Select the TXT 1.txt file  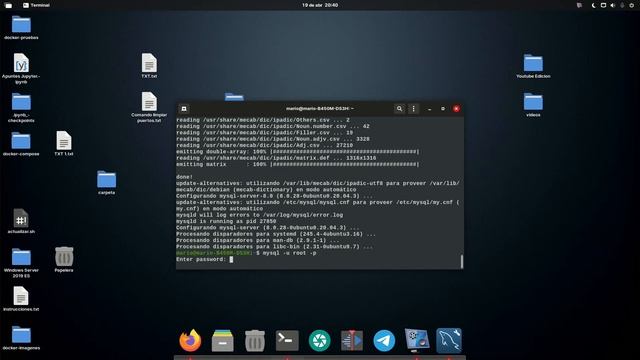click(x=64, y=143)
